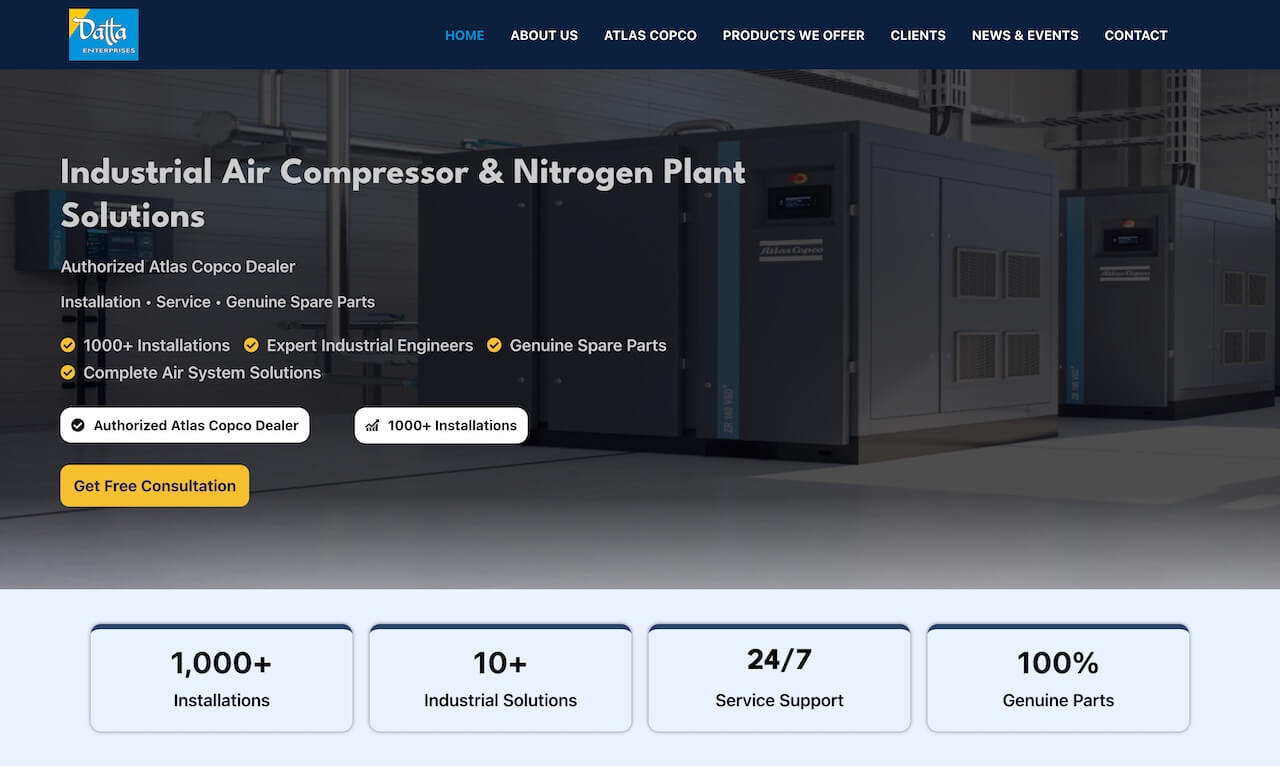Viewport: 1280px width, 780px height.
Task: Open the Contact page
Action: click(x=1136, y=35)
